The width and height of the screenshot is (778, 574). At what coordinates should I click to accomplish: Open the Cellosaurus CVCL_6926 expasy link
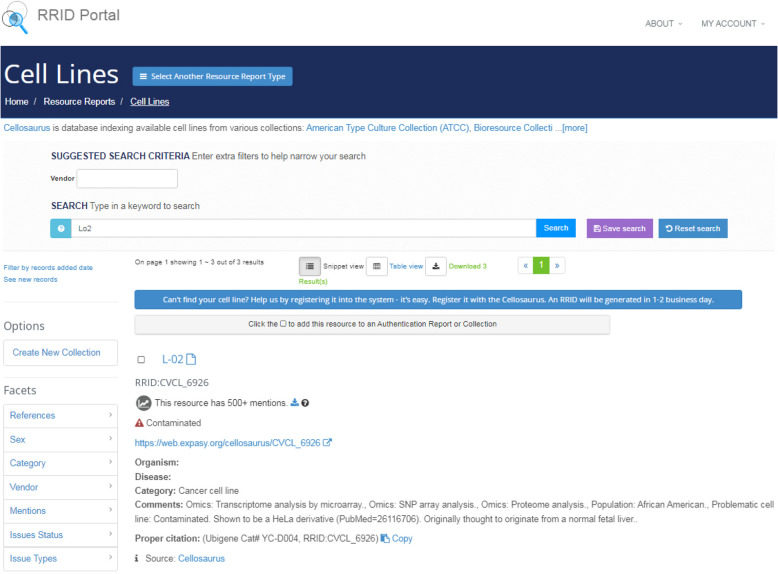(227, 442)
